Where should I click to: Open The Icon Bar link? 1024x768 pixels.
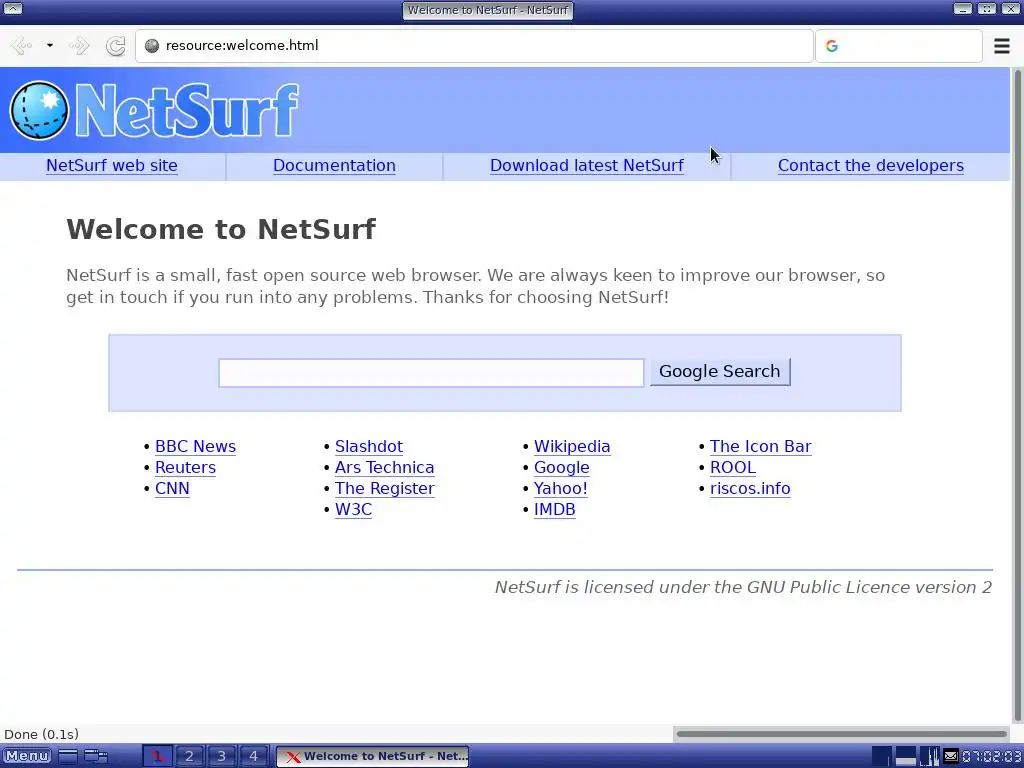point(761,447)
